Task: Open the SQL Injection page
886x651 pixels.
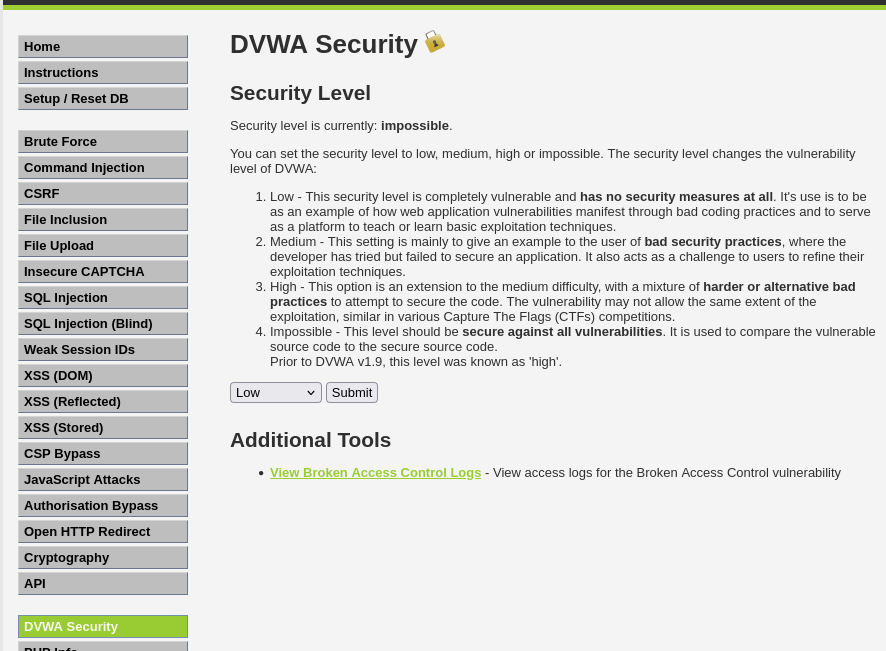Action: pos(103,297)
